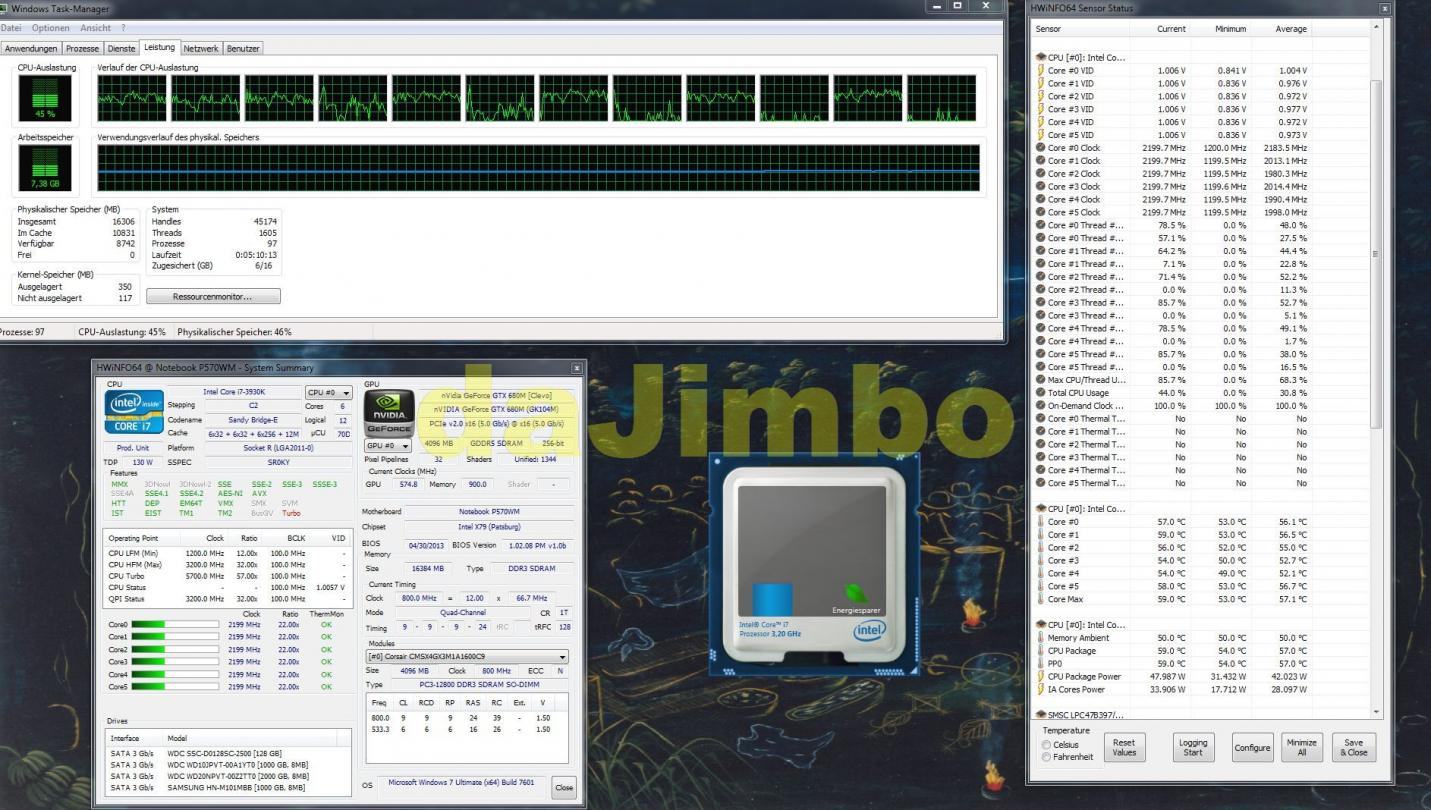Switch to the Anwendungen tab
The width and height of the screenshot is (1431, 810).
(x=31, y=48)
